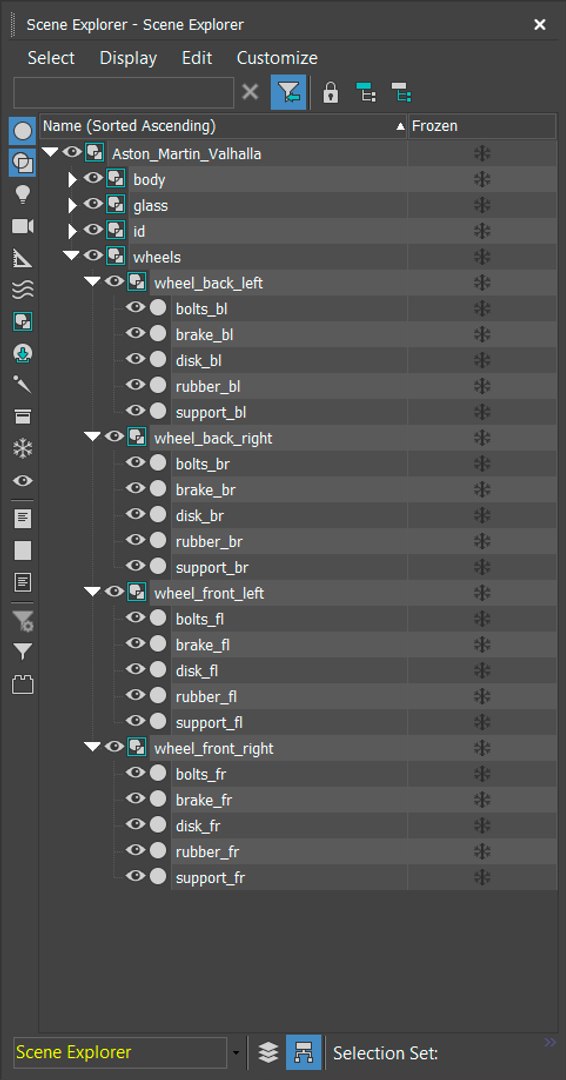Open the Customize menu
The image size is (566, 1080).
pyautogui.click(x=277, y=58)
